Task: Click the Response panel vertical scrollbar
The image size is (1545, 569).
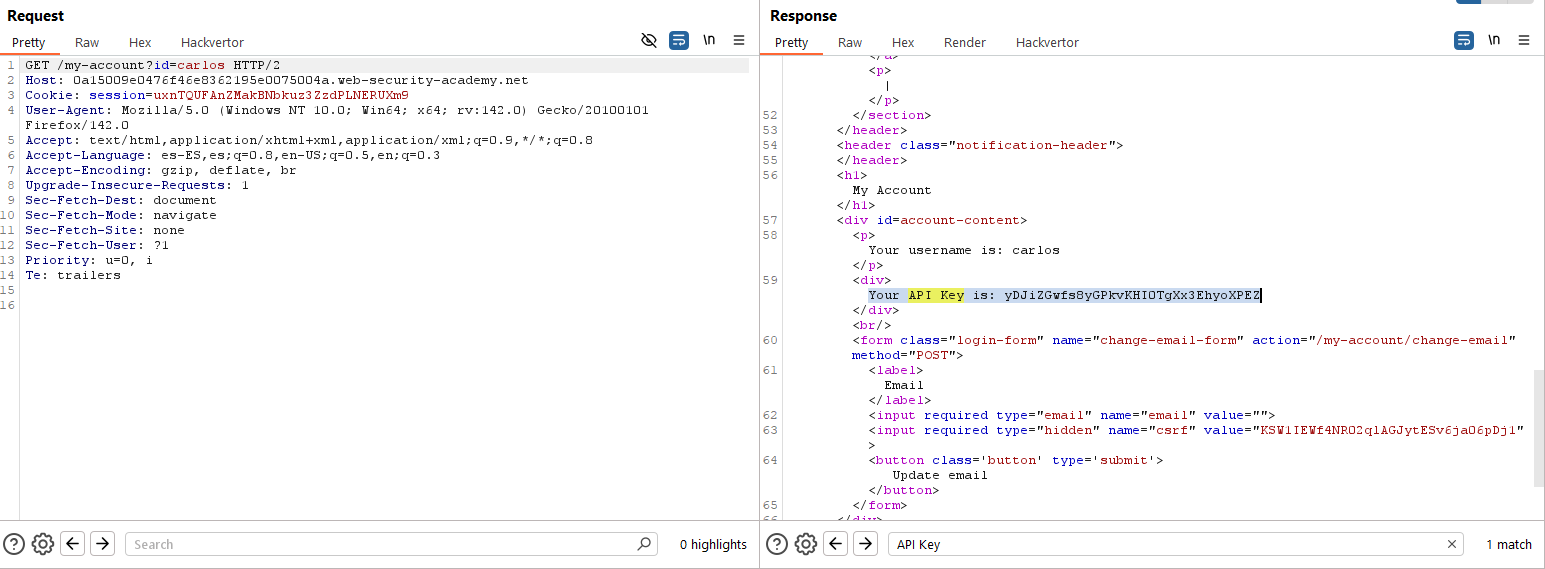Action: point(1538,427)
